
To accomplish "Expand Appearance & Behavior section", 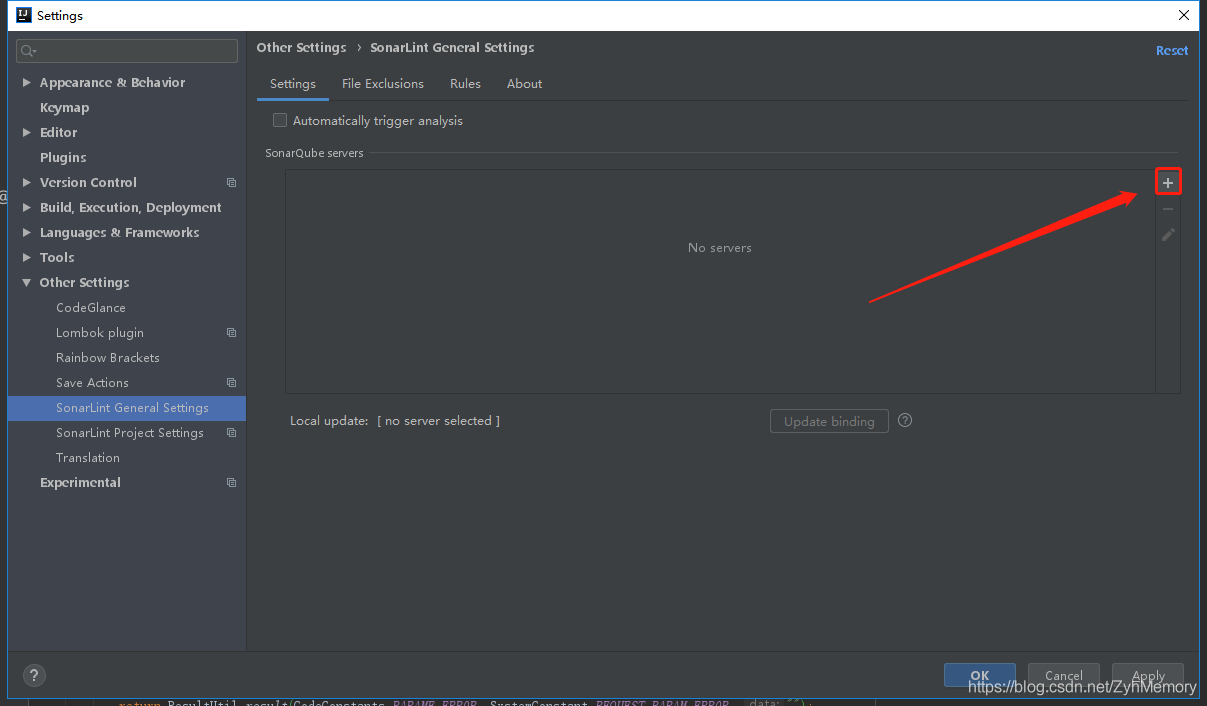I will 27,83.
